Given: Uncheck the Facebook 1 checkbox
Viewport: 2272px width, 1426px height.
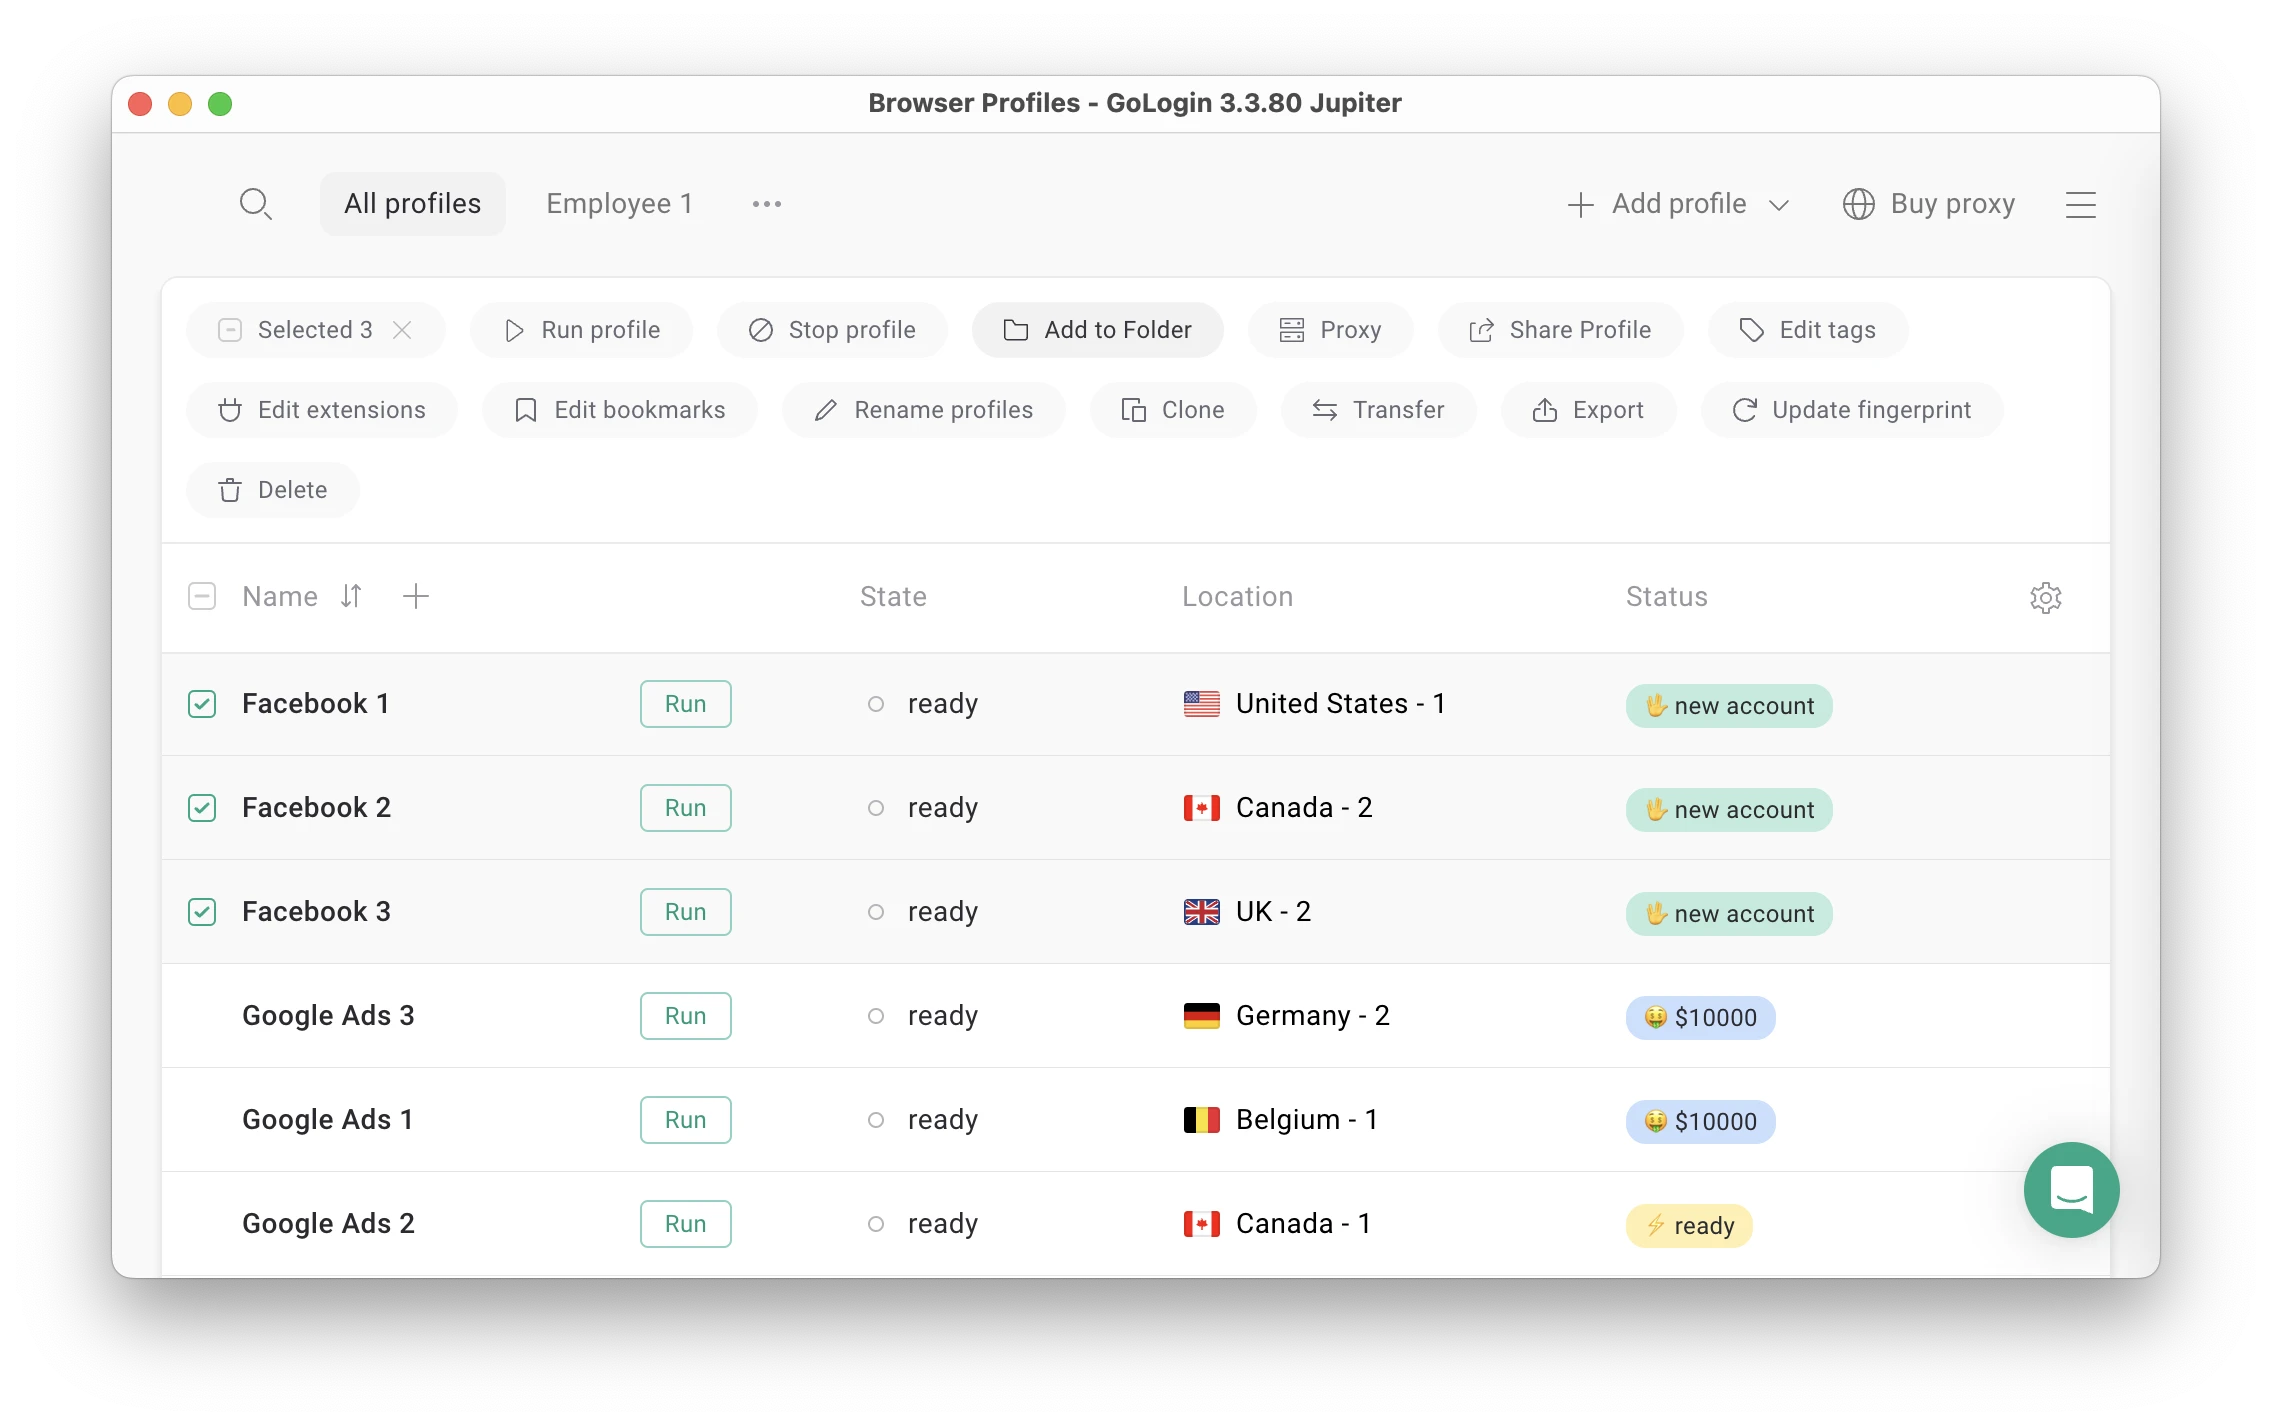Looking at the screenshot, I should tap(202, 704).
